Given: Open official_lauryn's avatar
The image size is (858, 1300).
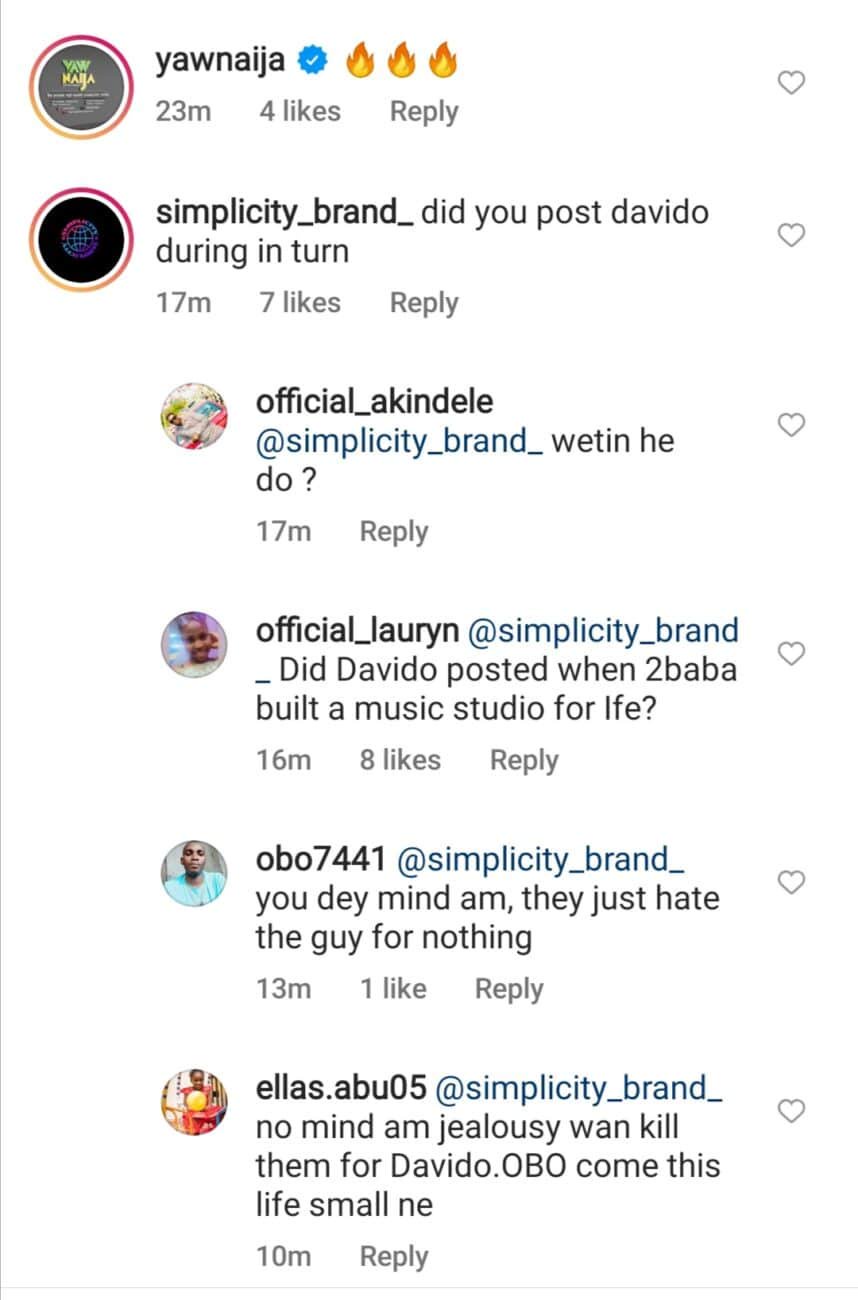Looking at the screenshot, I should [x=194, y=645].
